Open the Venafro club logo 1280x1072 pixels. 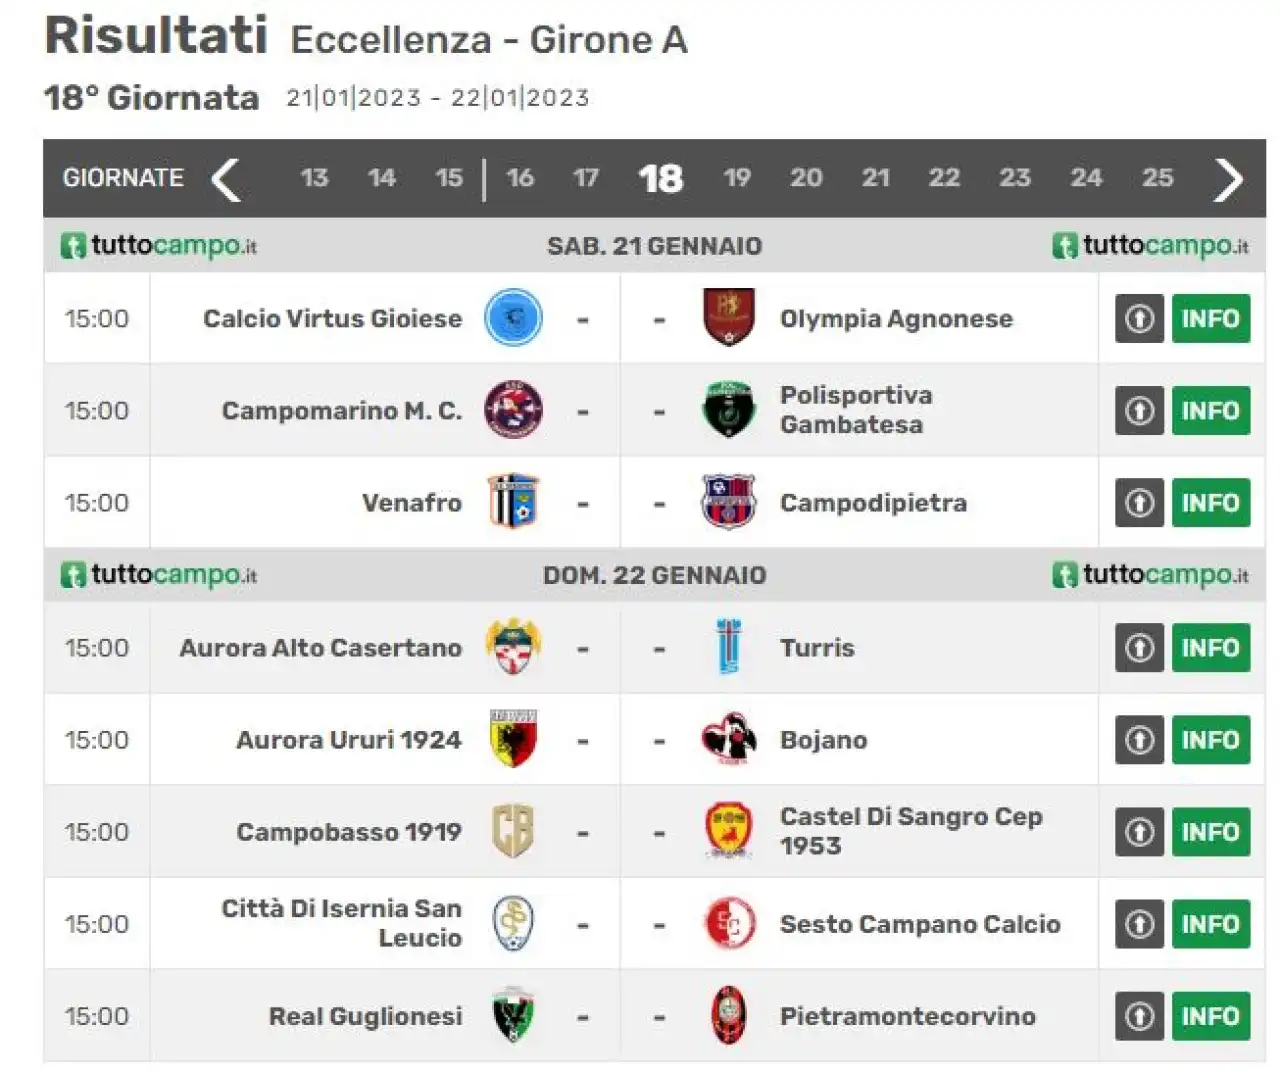pos(513,502)
